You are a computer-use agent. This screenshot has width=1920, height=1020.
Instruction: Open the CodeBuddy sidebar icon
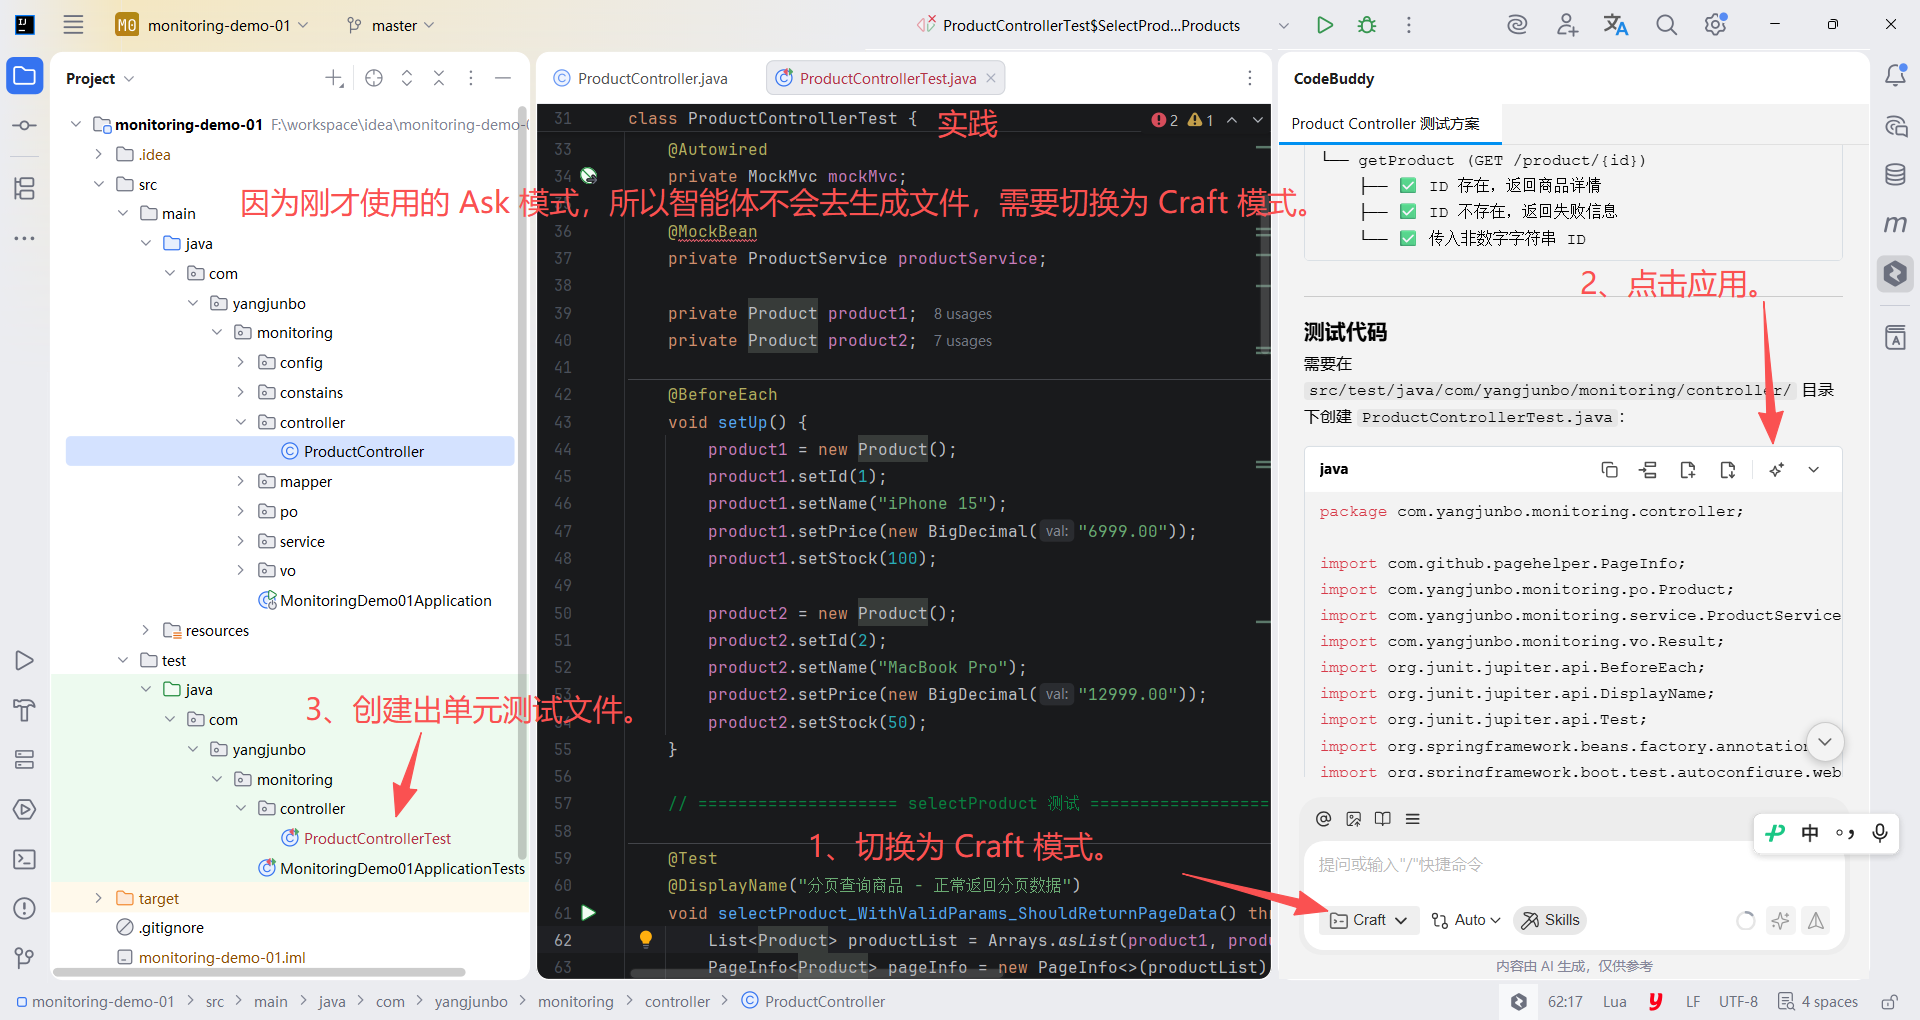[x=1895, y=273]
